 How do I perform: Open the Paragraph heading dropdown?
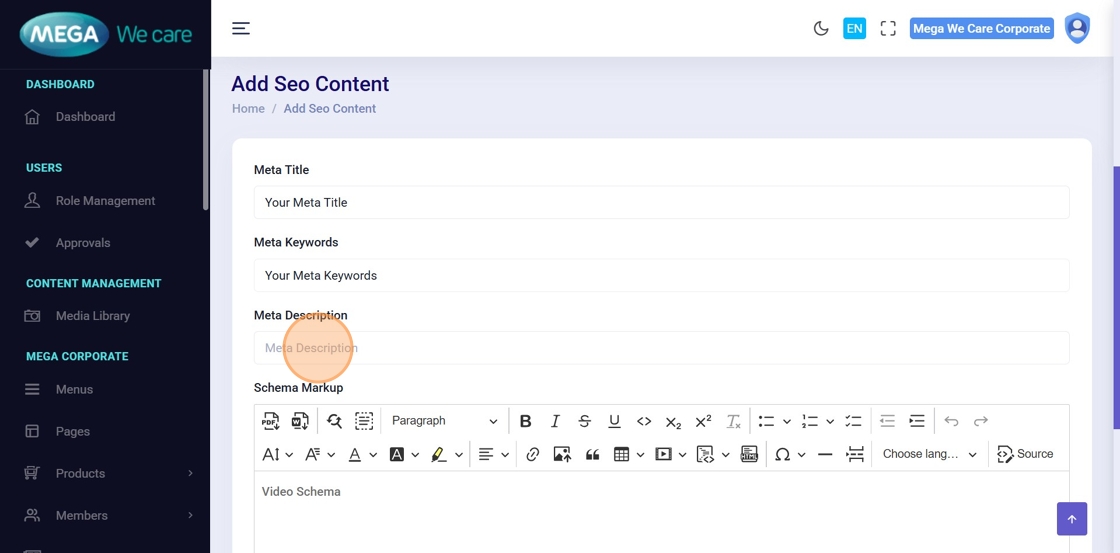pyautogui.click(x=444, y=421)
